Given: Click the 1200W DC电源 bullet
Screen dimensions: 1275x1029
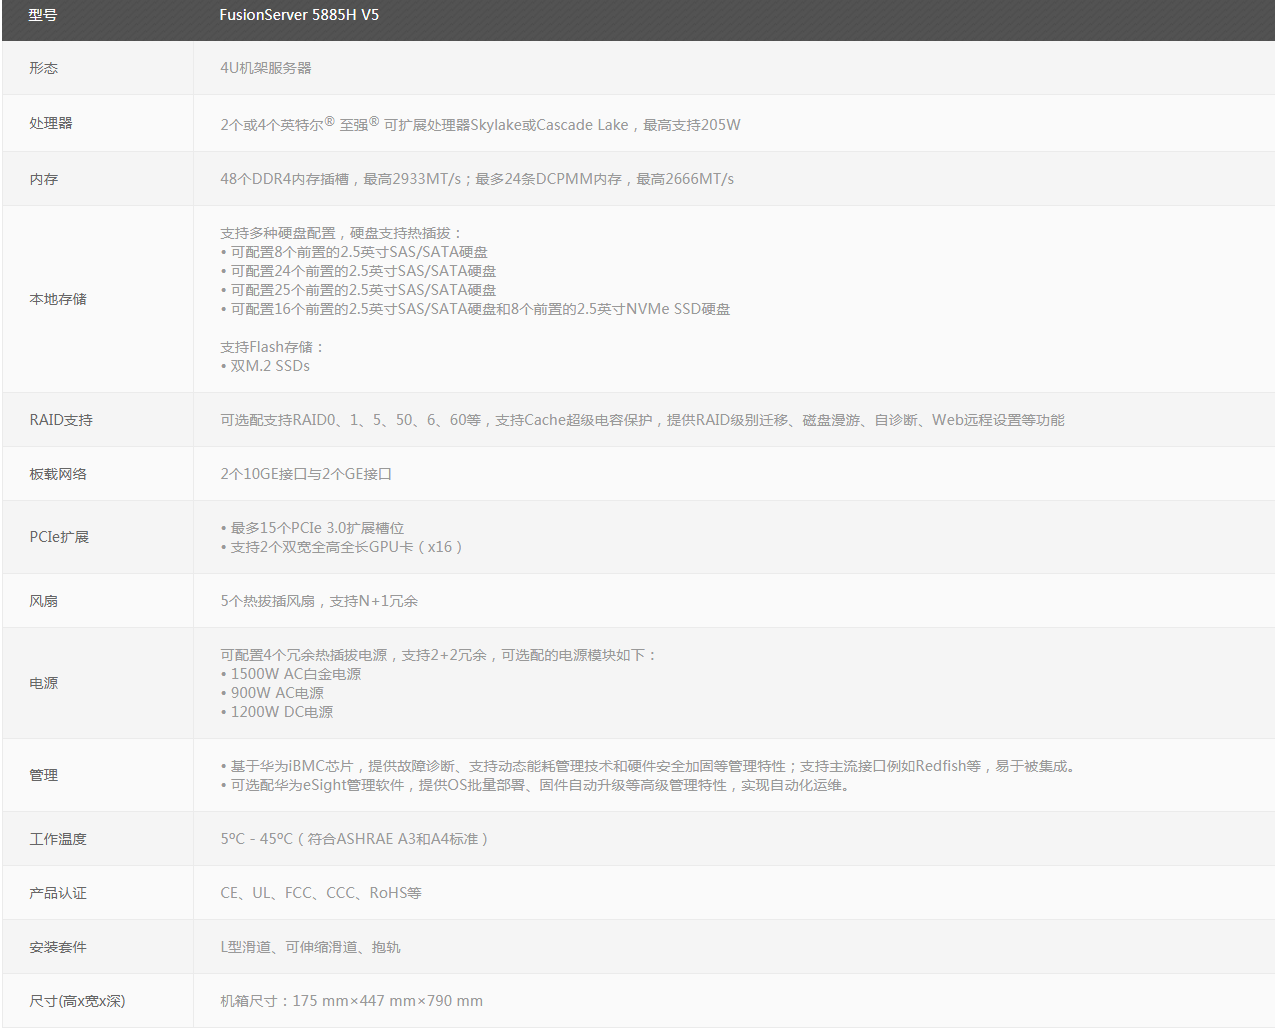Looking at the screenshot, I should click(x=277, y=712).
